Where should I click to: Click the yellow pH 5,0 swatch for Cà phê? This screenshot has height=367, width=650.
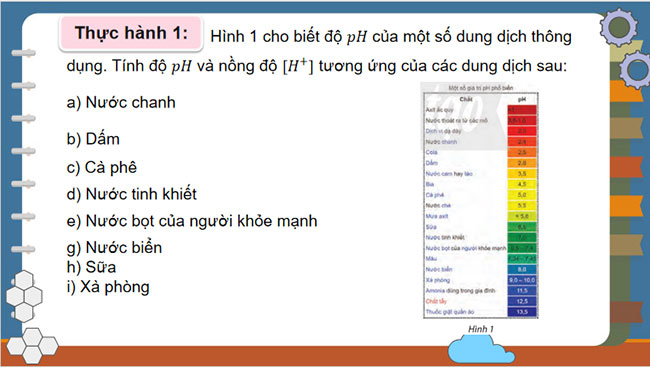click(x=522, y=195)
